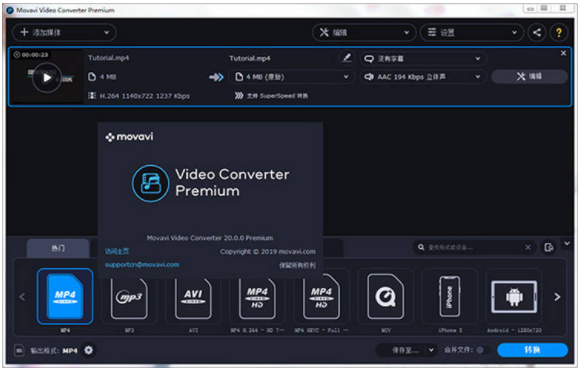Open the Settings dropdown menu
The height and width of the screenshot is (373, 582).
472,33
